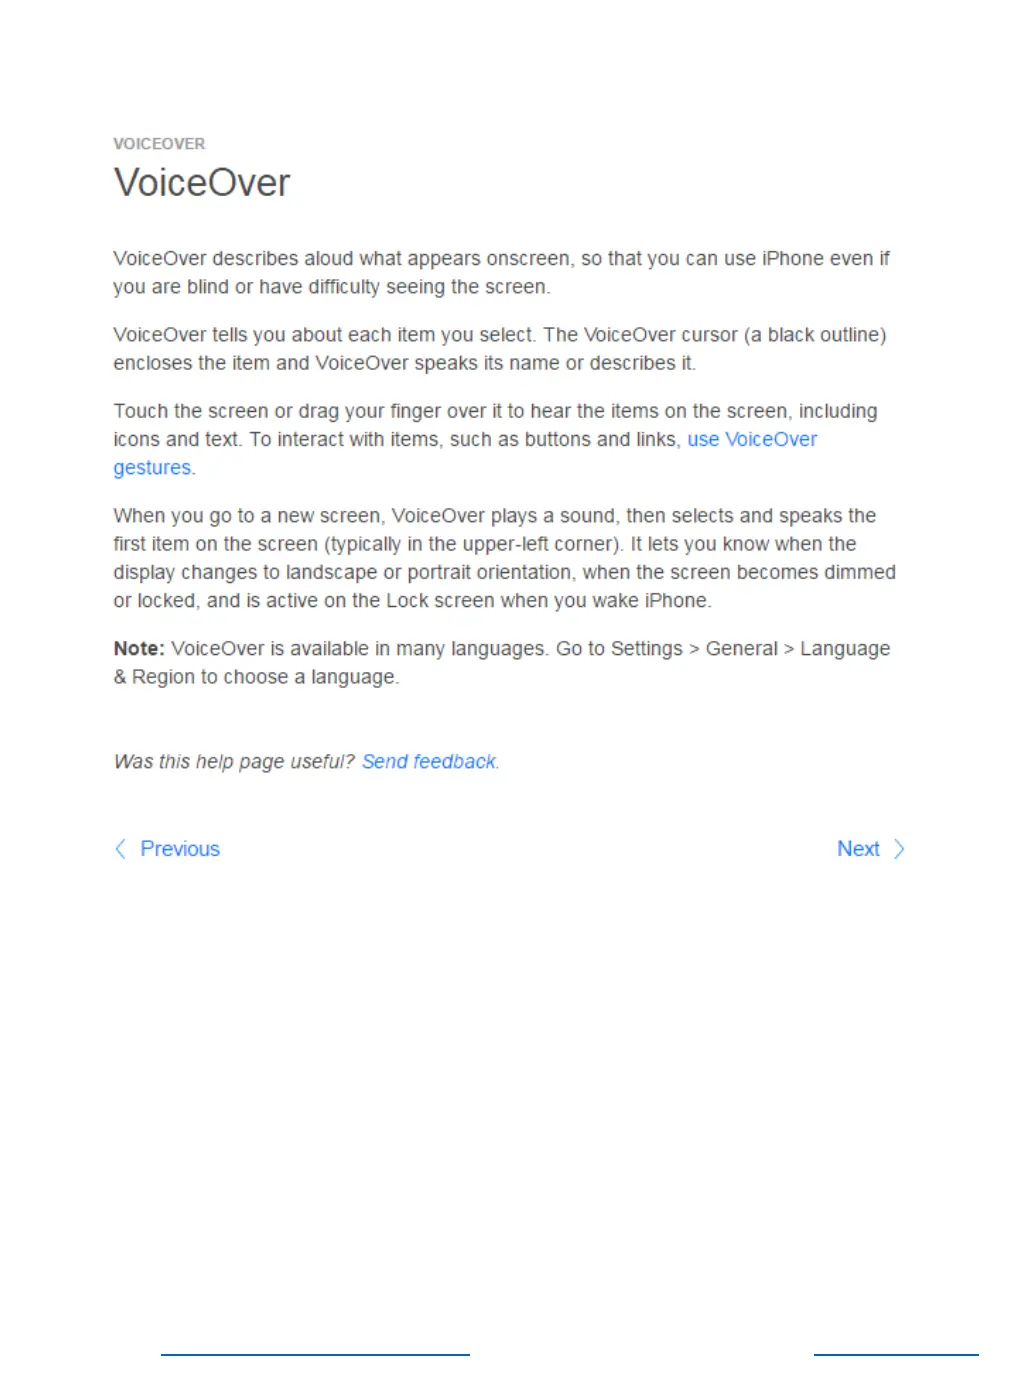
Task: Click the "Lock screen when you wake iPhone" line
Action: pos(412,601)
